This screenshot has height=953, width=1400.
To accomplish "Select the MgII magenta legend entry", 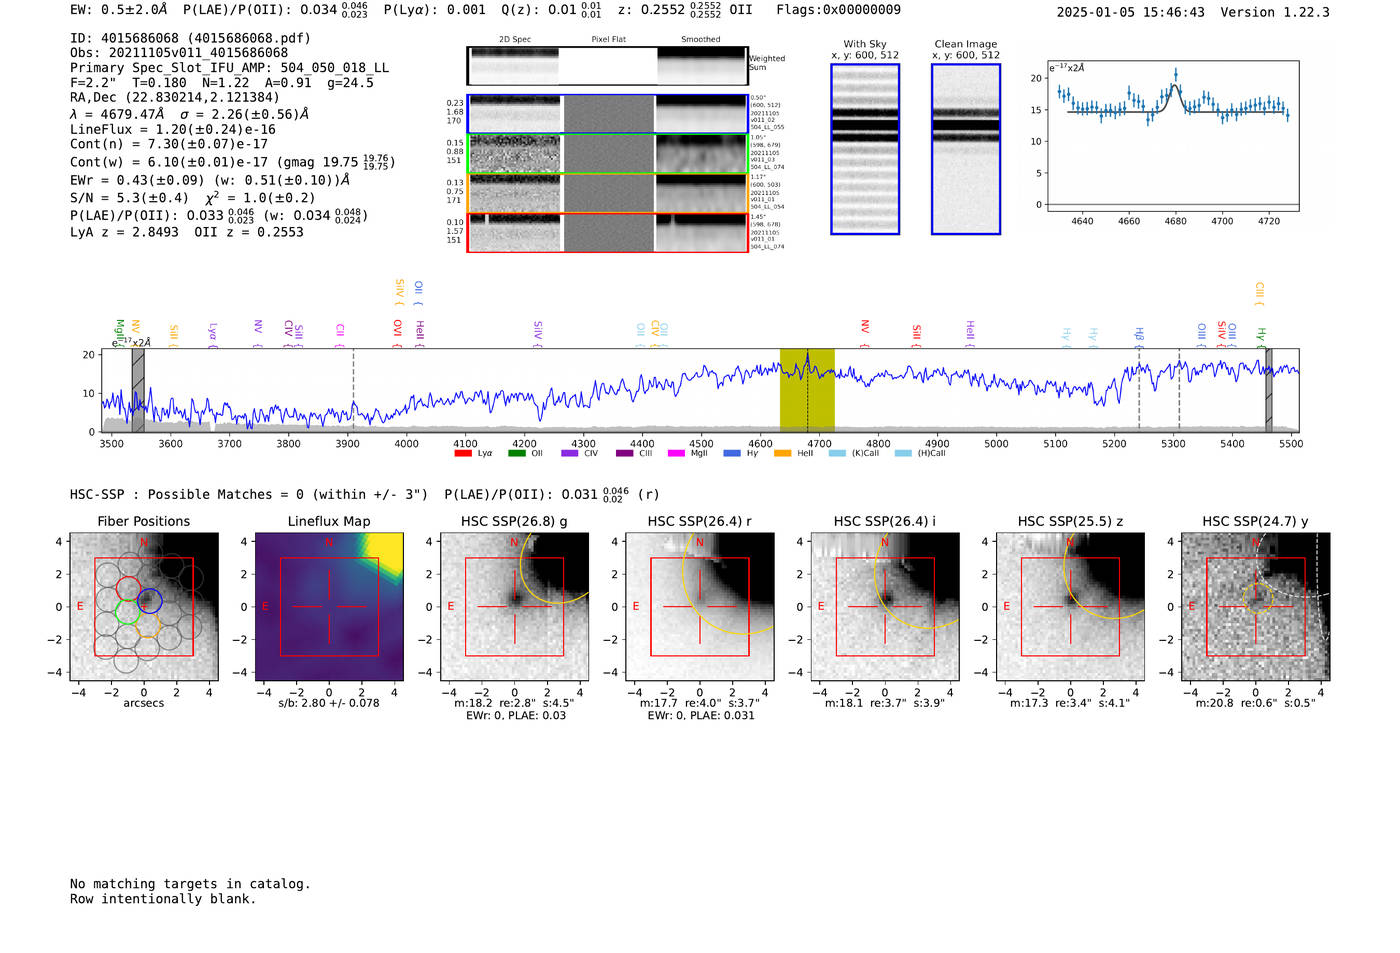I will (x=688, y=453).
